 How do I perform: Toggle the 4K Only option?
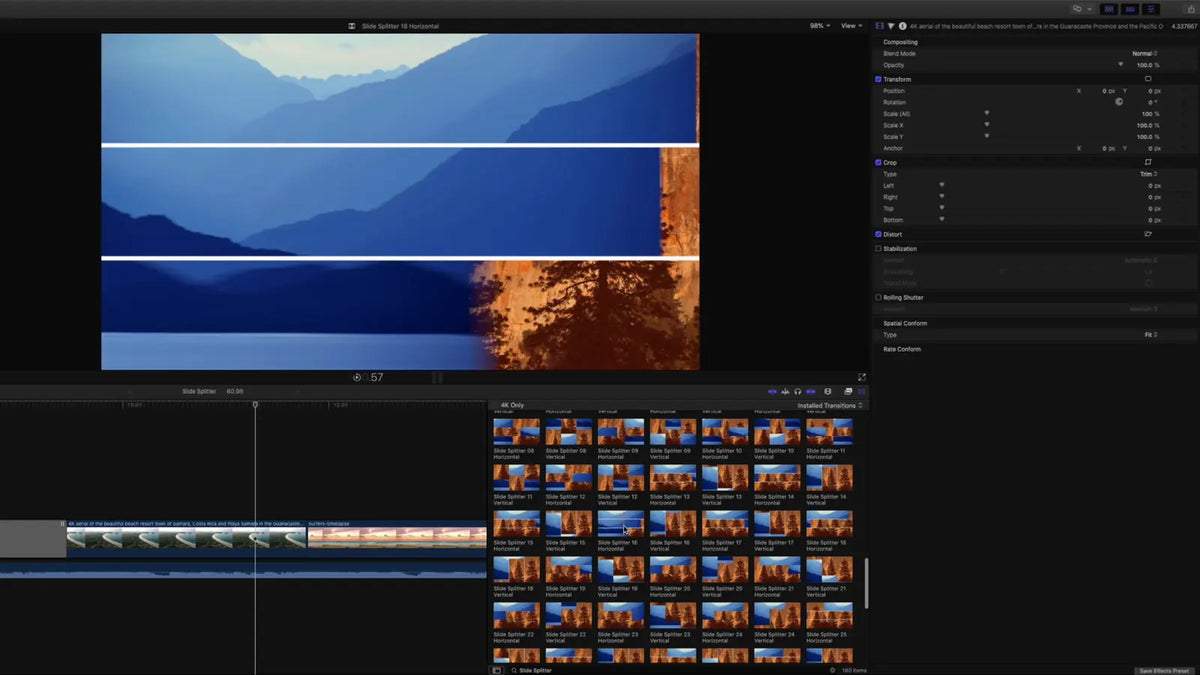pyautogui.click(x=512, y=406)
